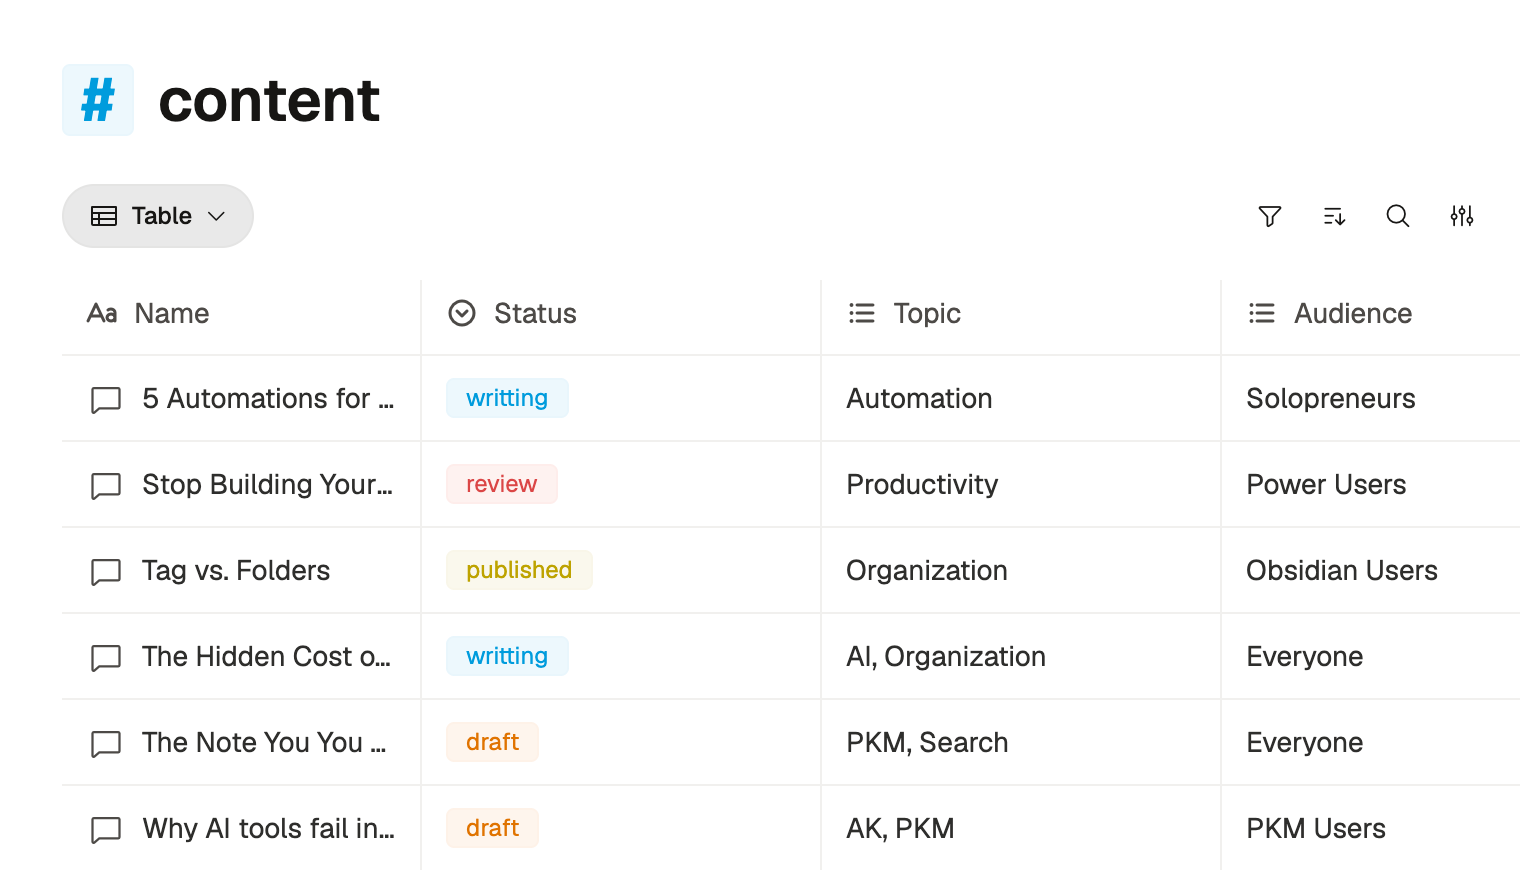
Task: Open the filter icon in toolbar
Action: (x=1269, y=216)
